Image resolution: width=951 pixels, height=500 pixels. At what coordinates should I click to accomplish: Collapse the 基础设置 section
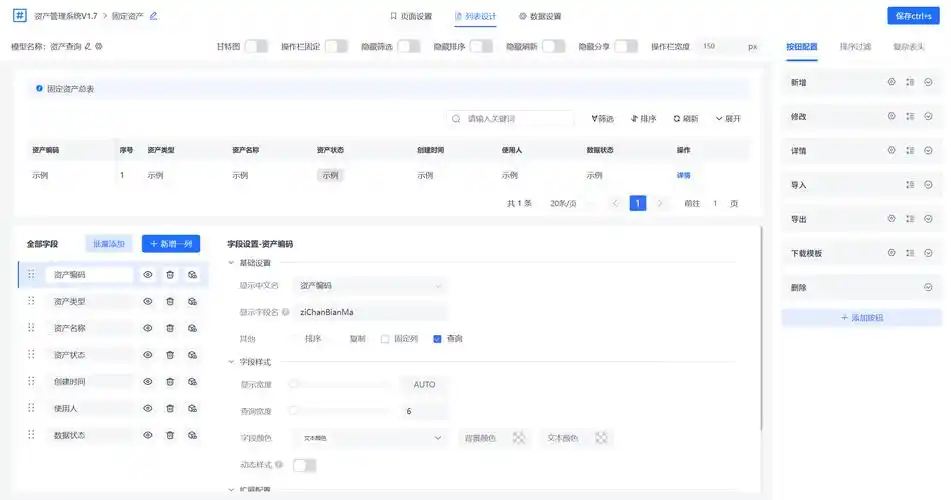coord(231,263)
